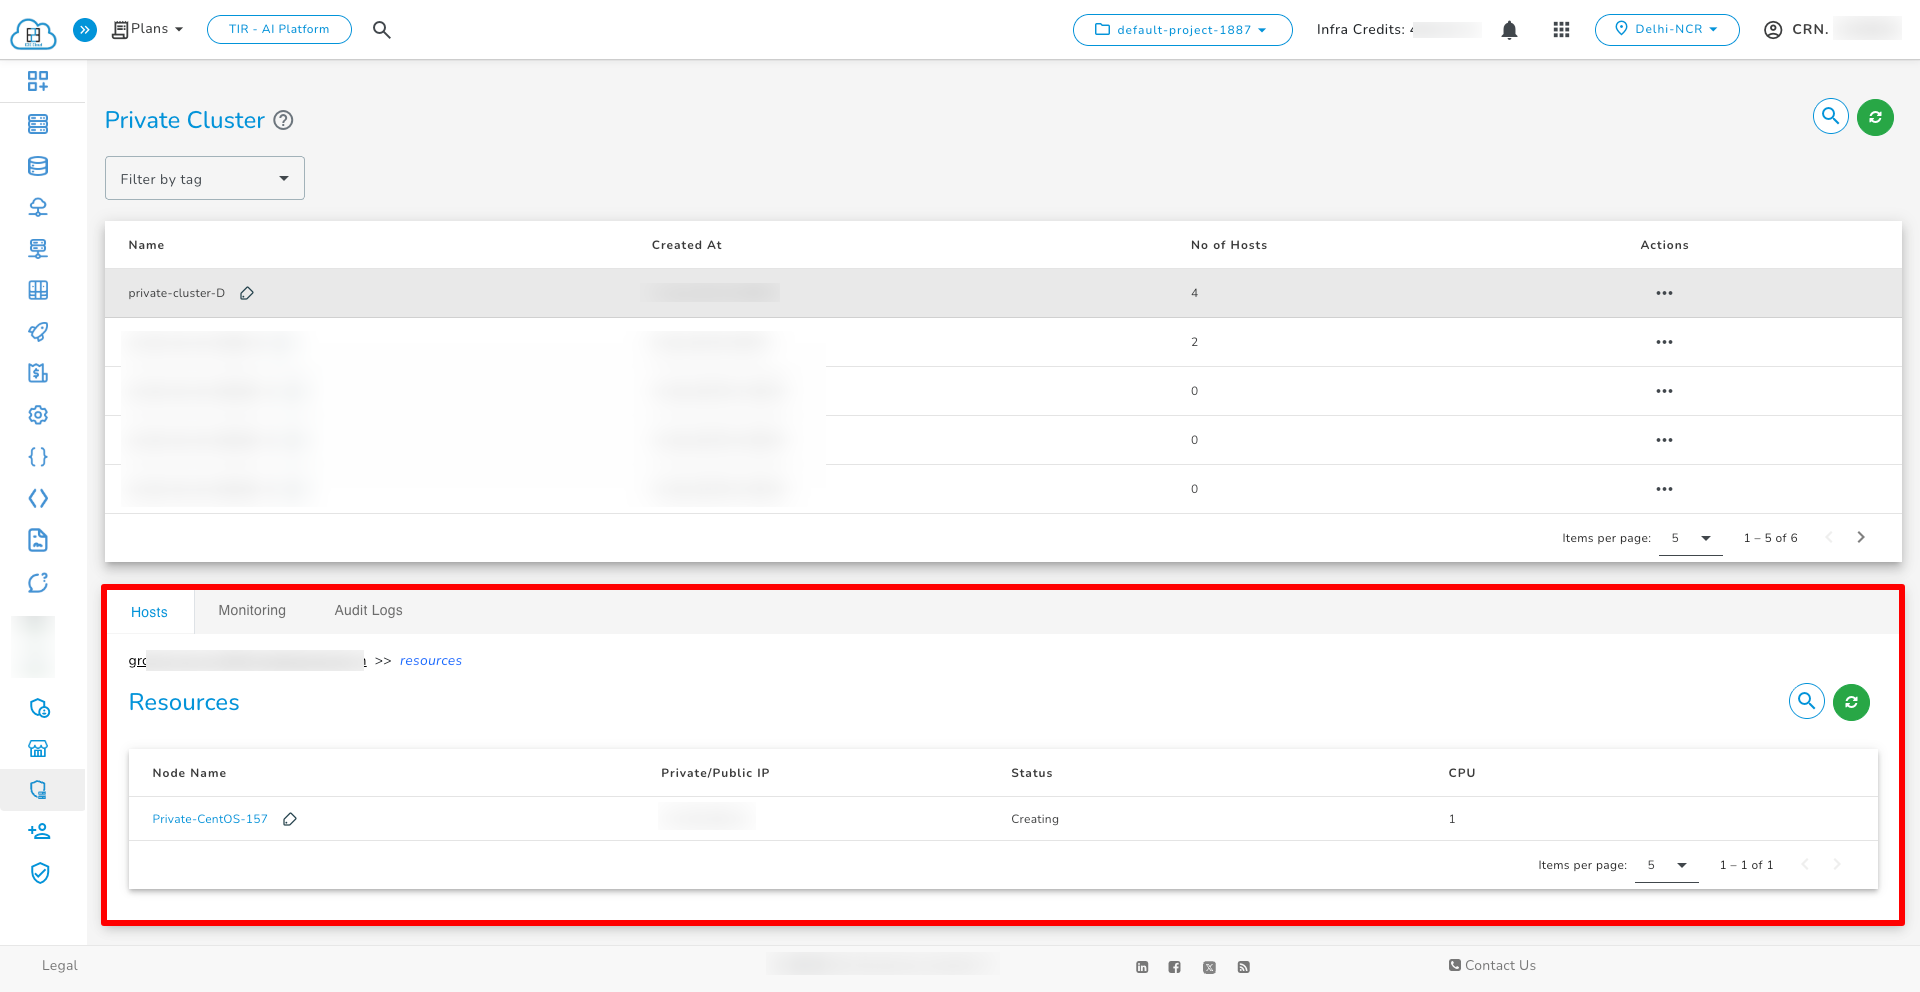
Task: Open the billing invoice icon in the sidebar
Action: [x=38, y=372]
